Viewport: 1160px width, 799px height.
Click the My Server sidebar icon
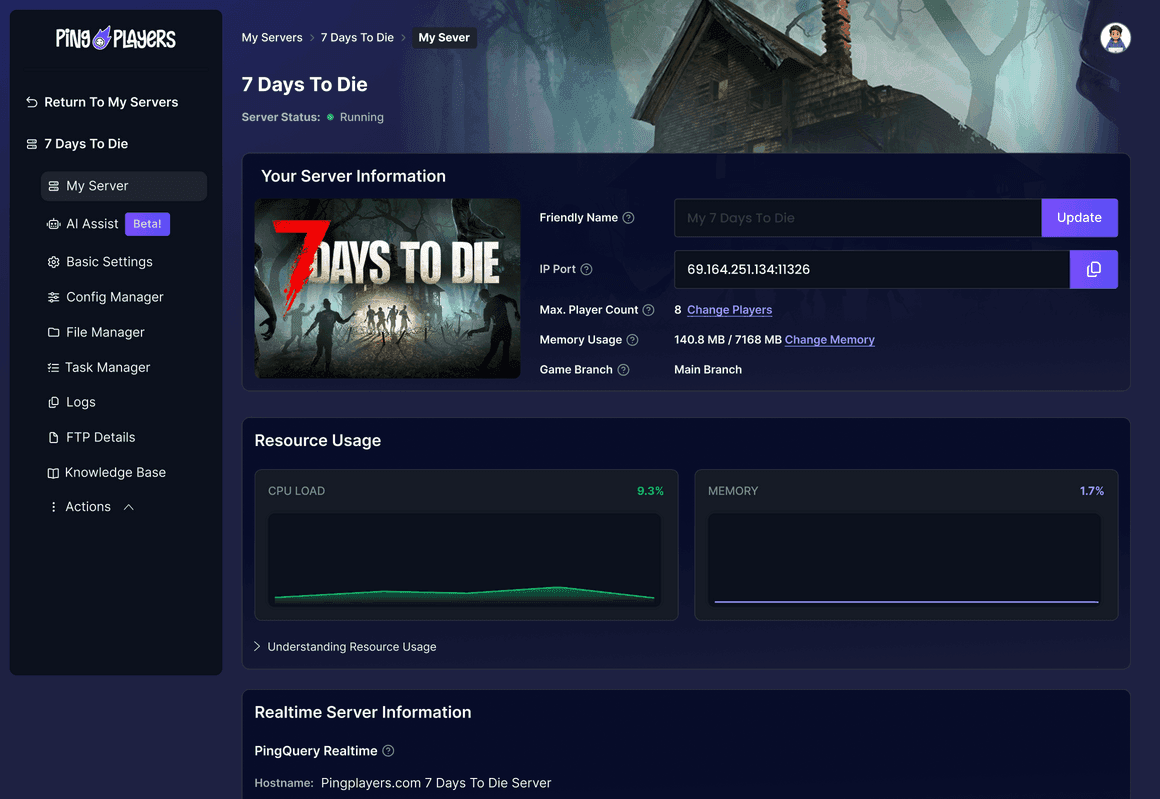click(53, 186)
